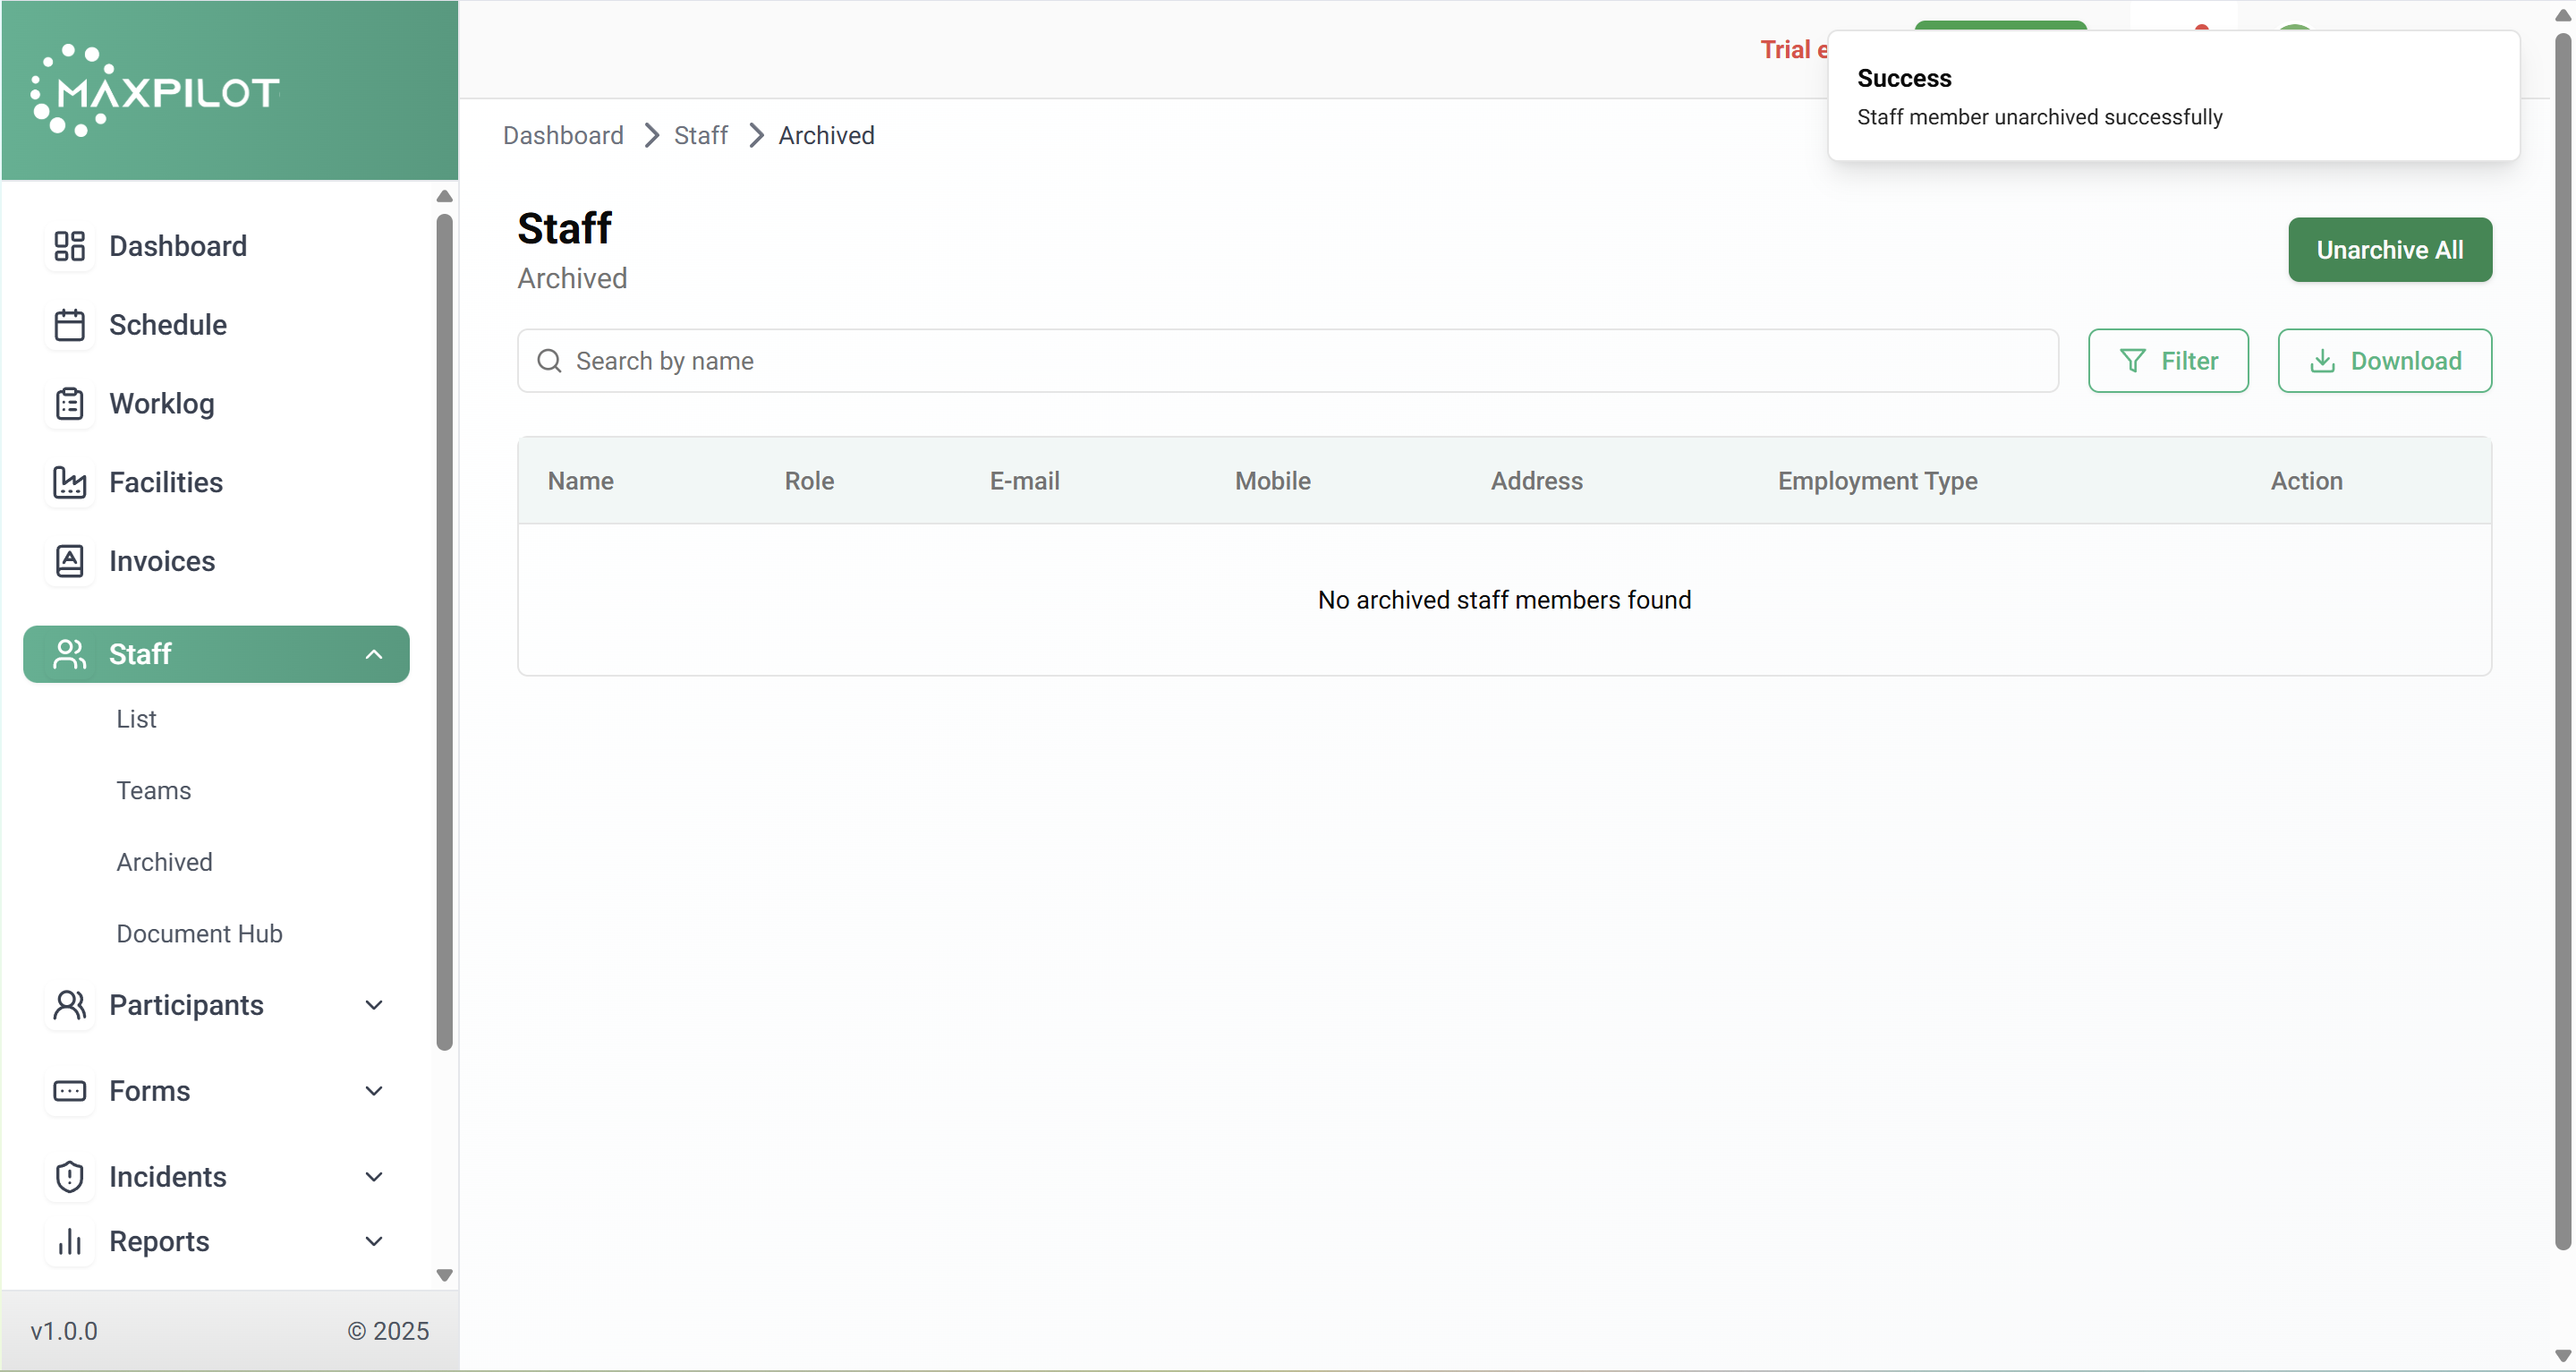Open the staff List submenu item

coord(136,719)
